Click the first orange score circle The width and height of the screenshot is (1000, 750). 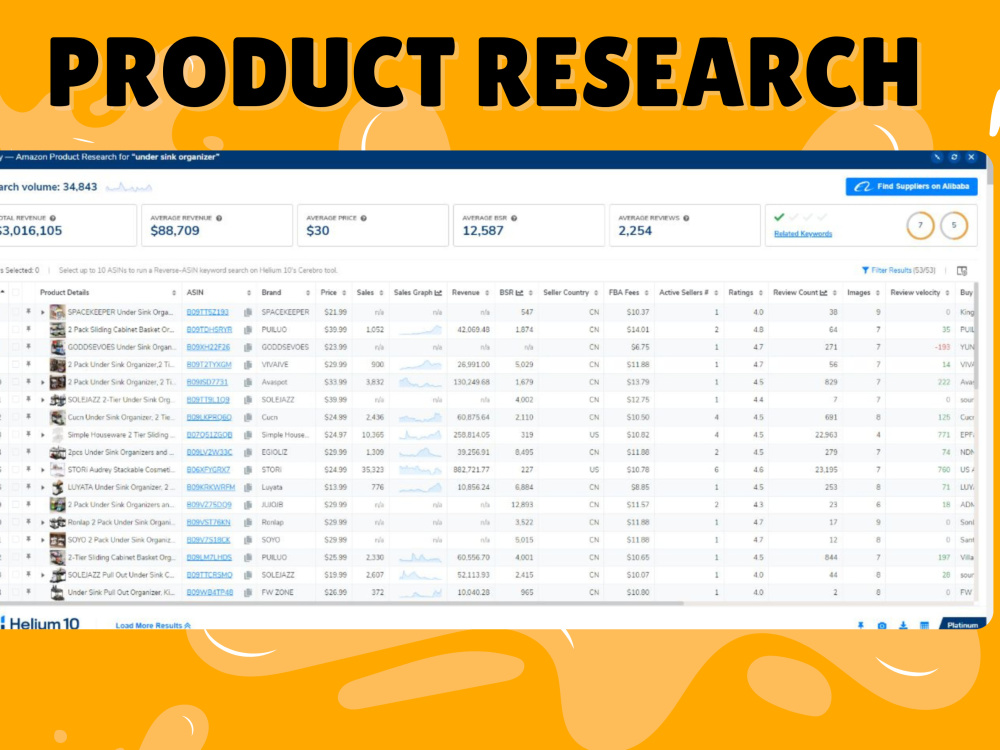920,225
